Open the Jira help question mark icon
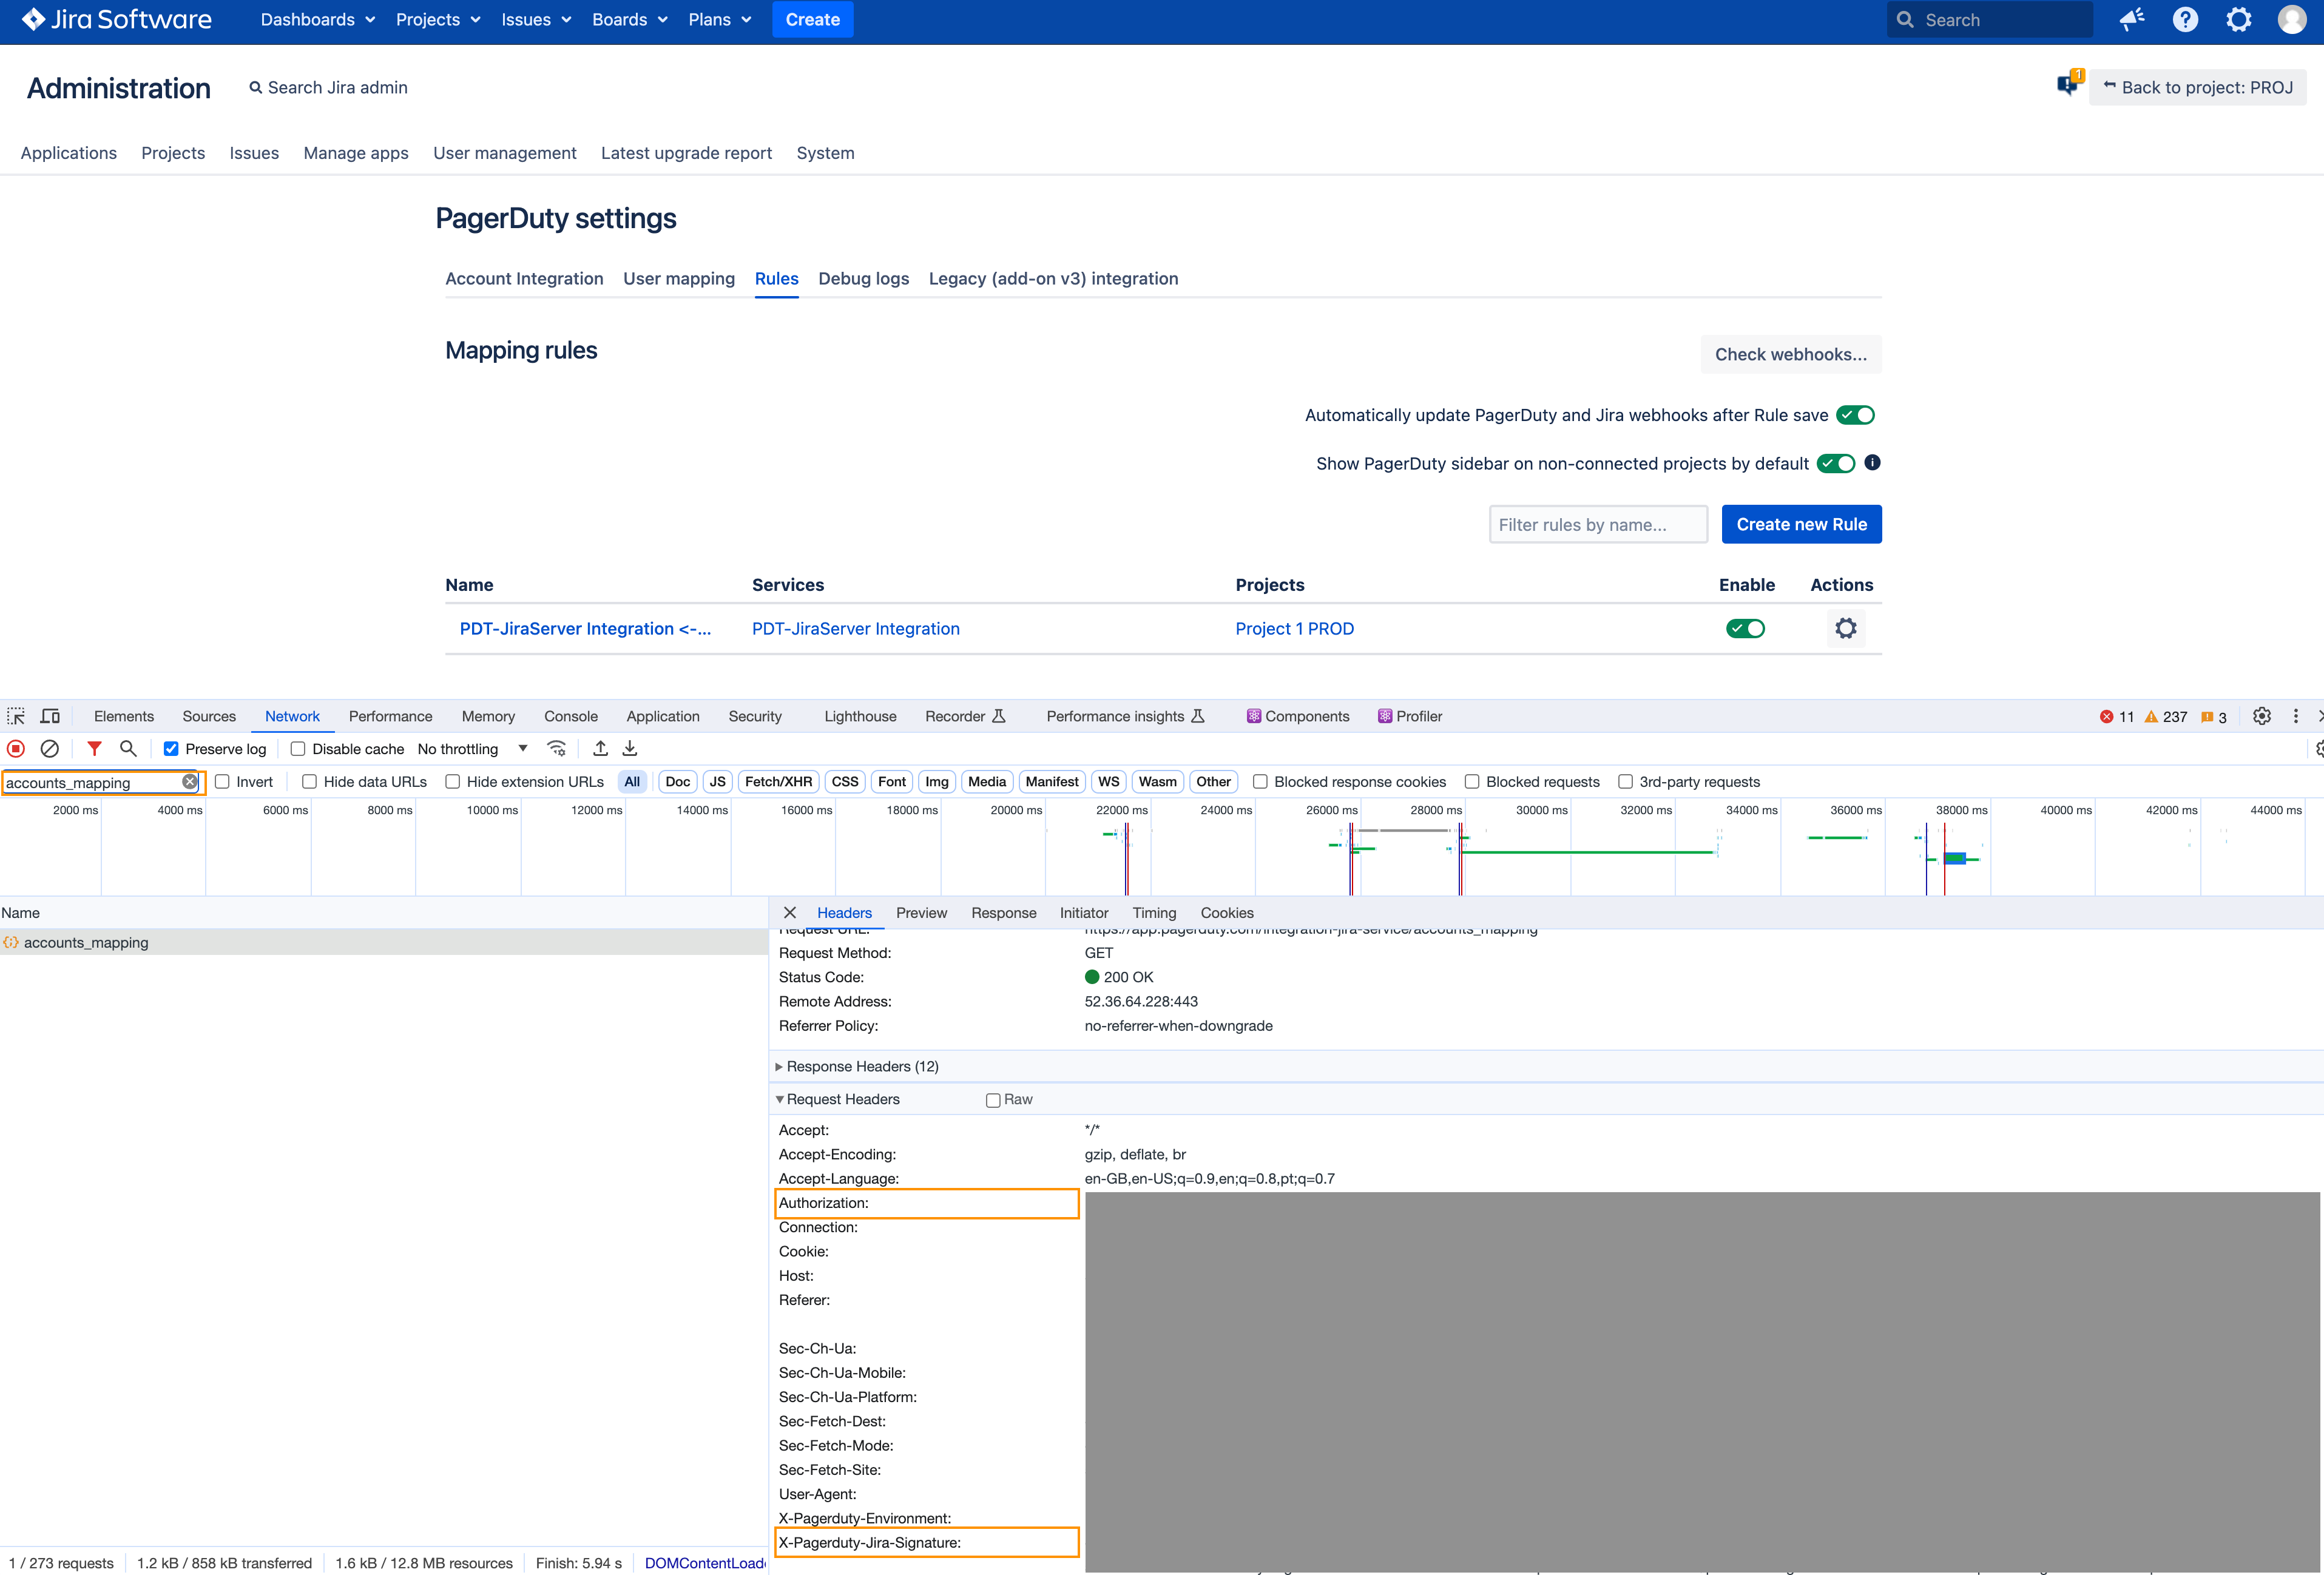This screenshot has width=2324, height=1575. pyautogui.click(x=2185, y=20)
